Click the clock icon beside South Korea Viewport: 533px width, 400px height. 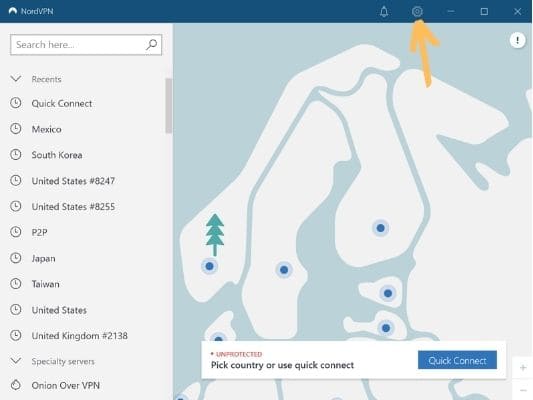16,155
